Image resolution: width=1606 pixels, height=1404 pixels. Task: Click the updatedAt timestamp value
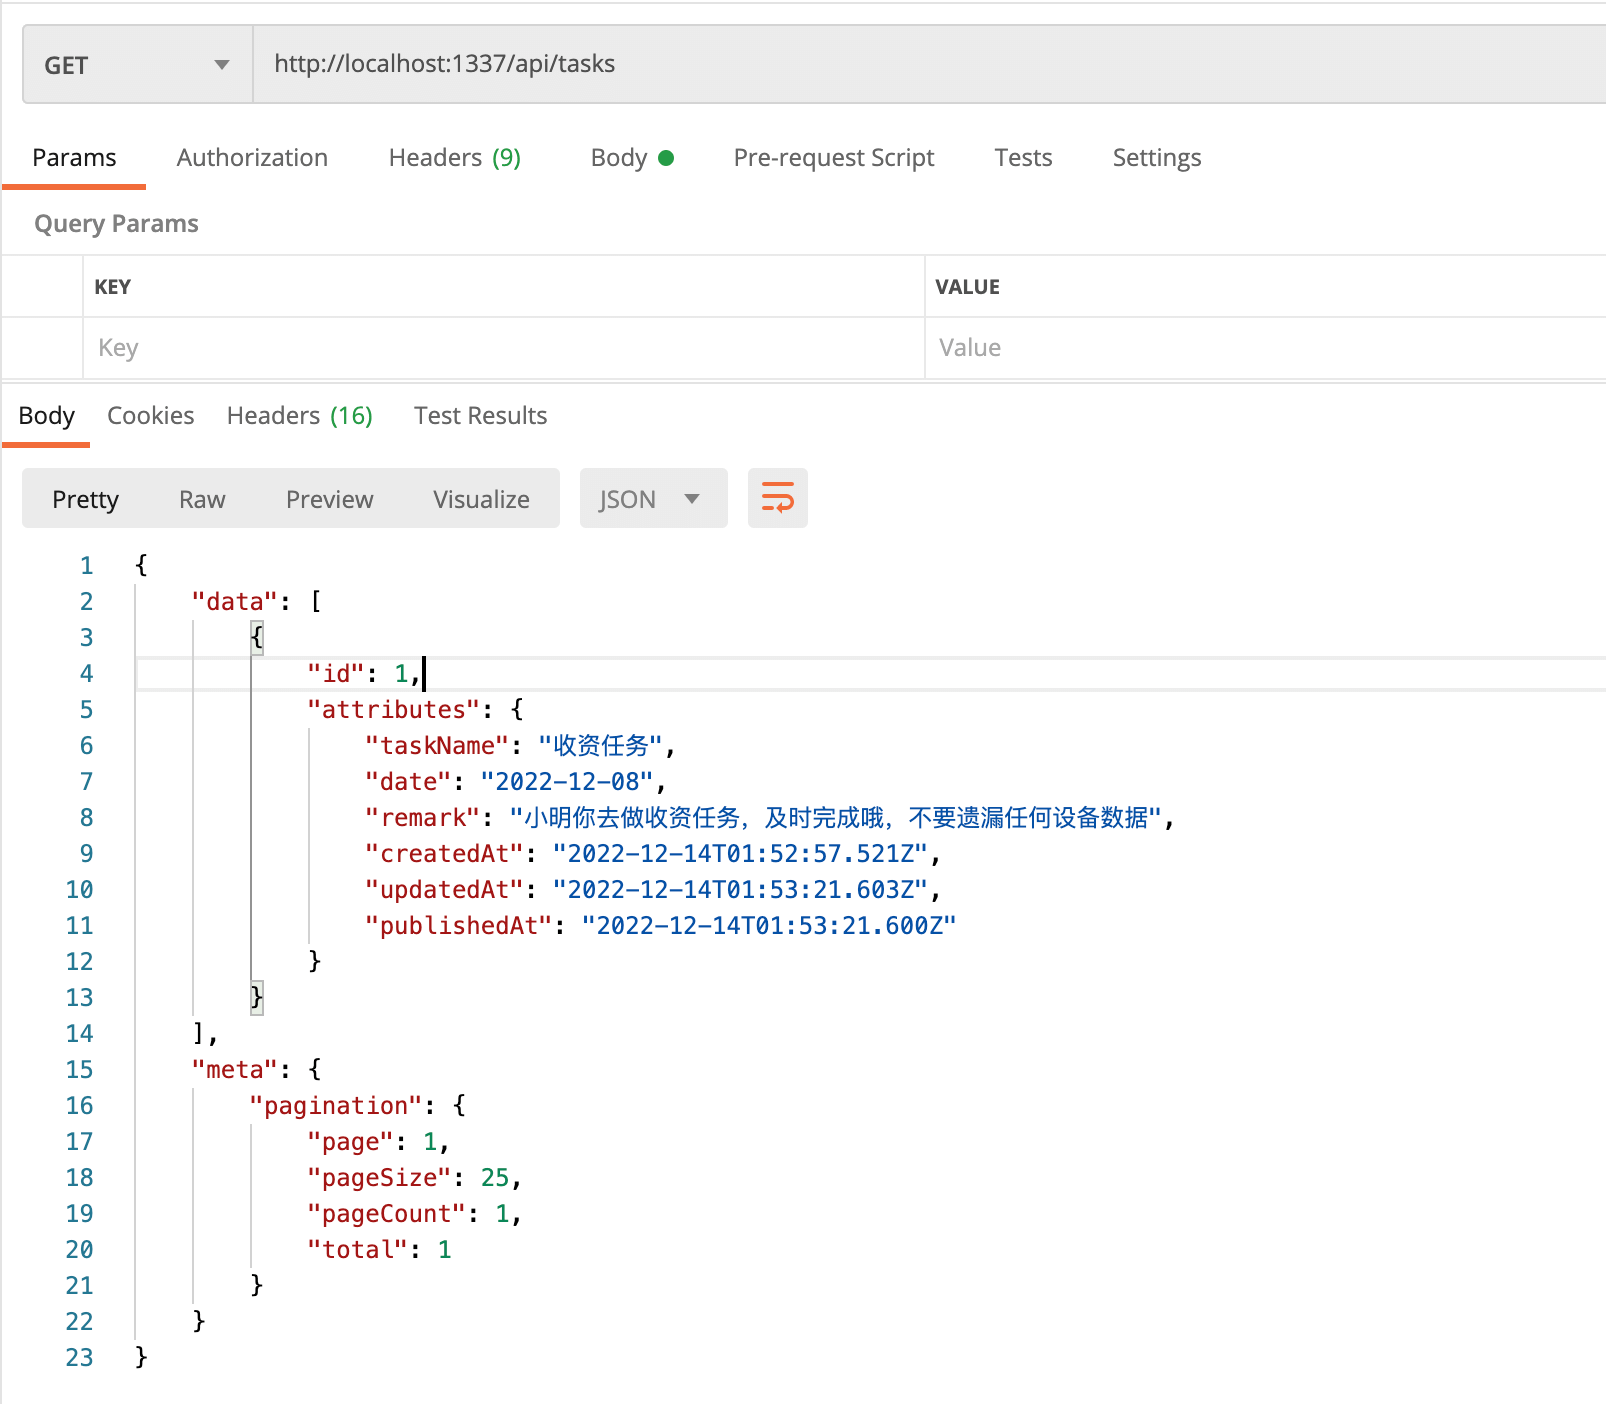(741, 890)
